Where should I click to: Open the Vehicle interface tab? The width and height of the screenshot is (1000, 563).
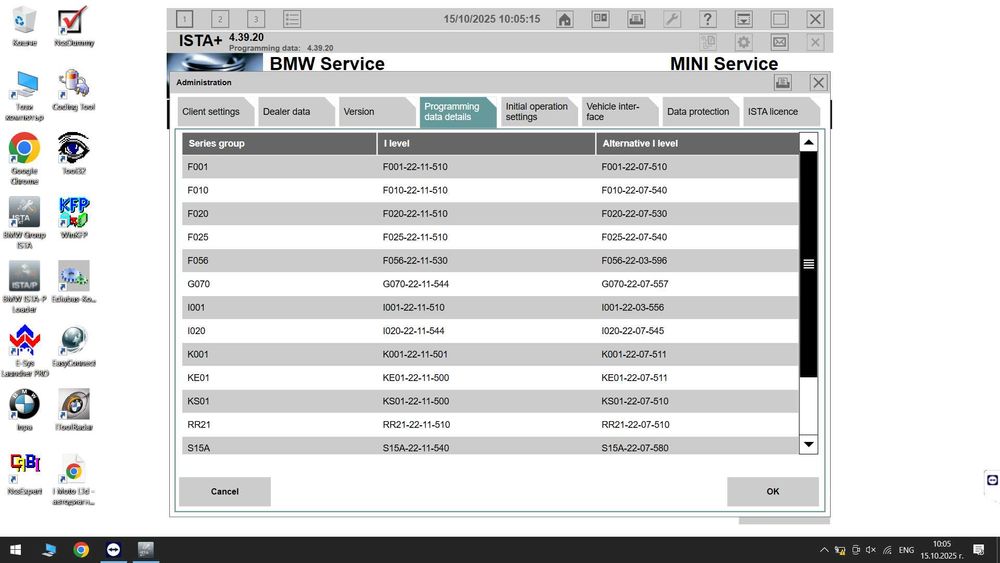[x=619, y=112]
